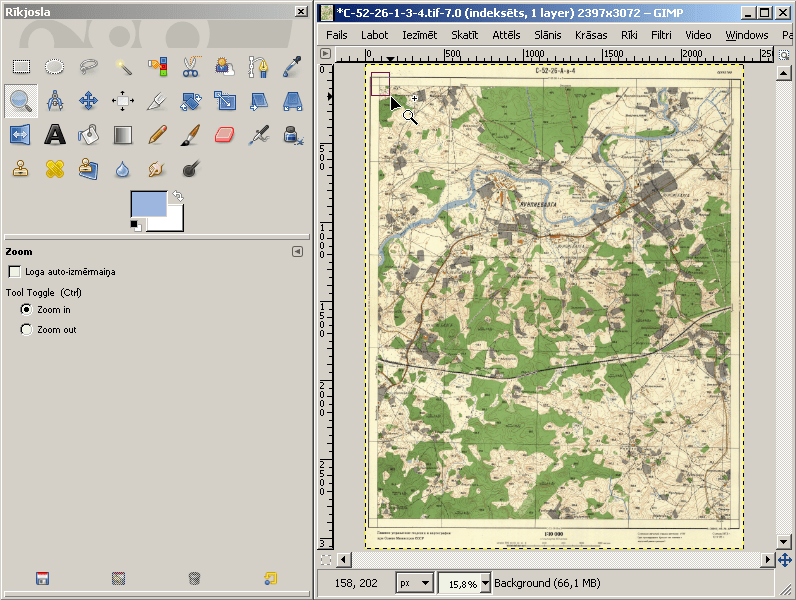Viewport: 796px width, 600px height.
Task: Open the zoom percentage dropdown
Action: coord(485,583)
